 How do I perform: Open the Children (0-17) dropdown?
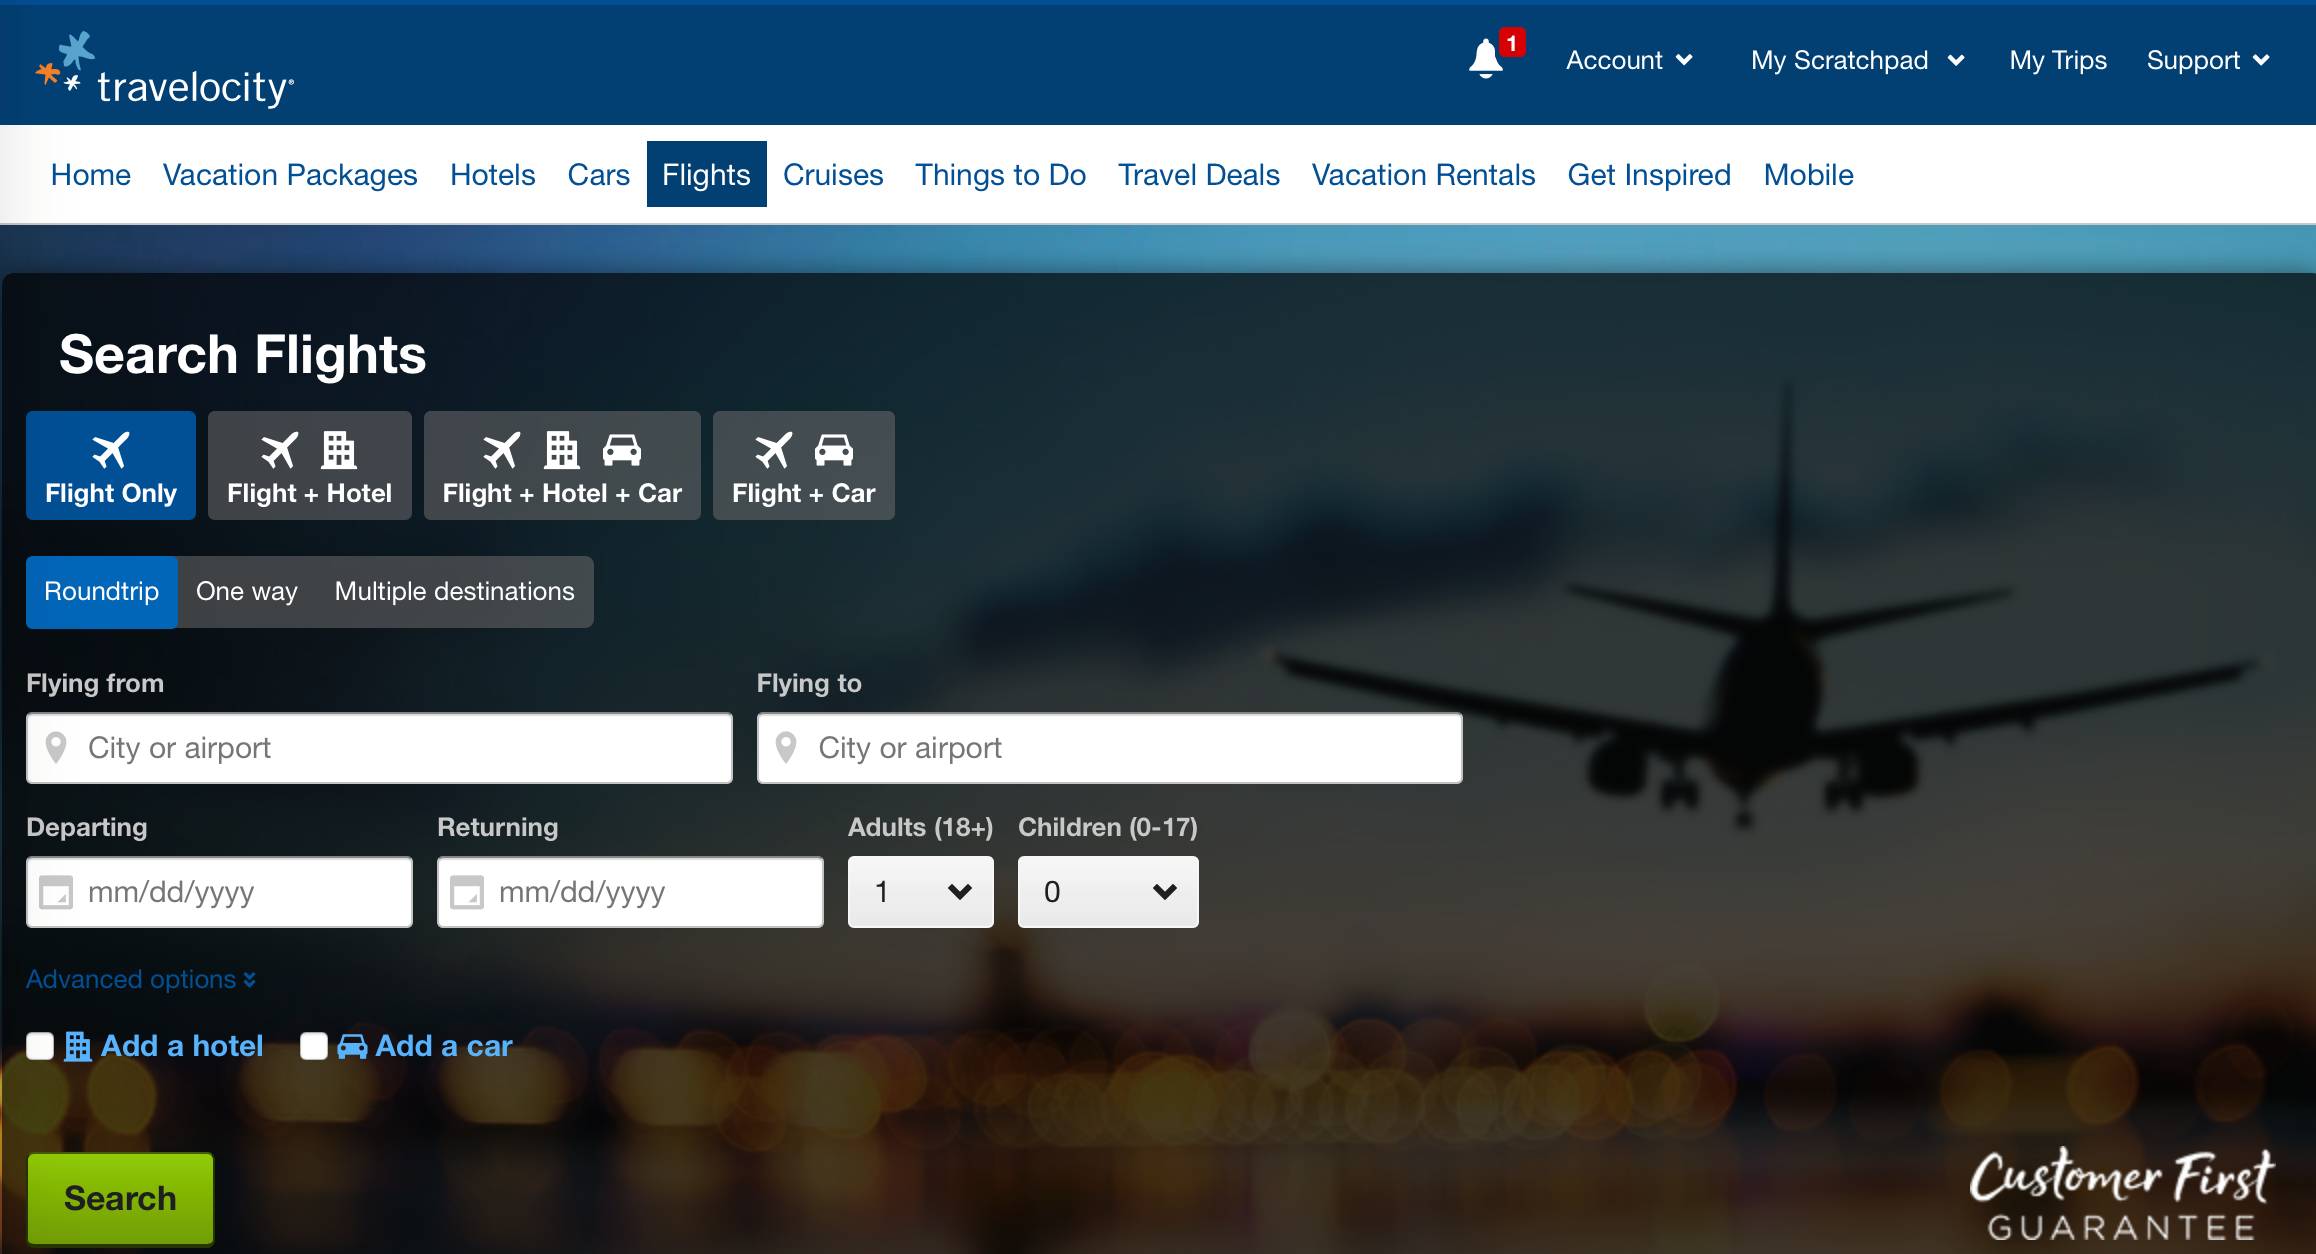tap(1107, 892)
